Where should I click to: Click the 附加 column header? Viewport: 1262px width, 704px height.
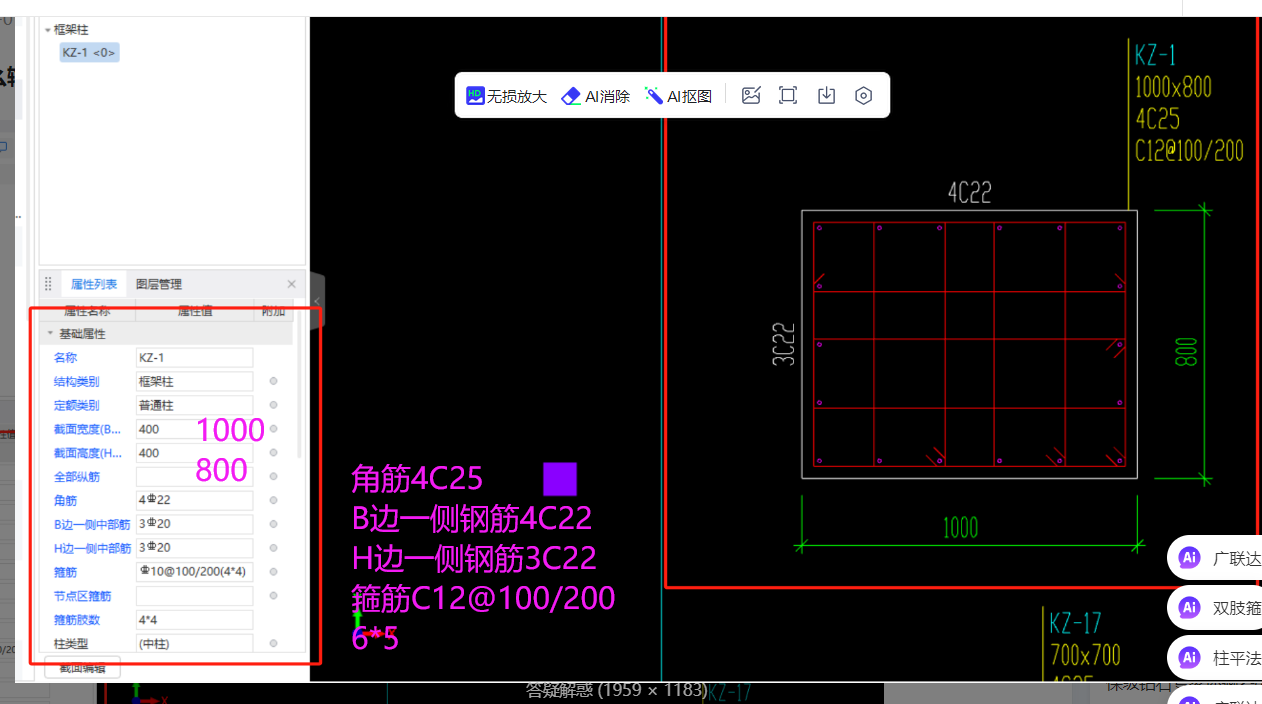point(273,311)
